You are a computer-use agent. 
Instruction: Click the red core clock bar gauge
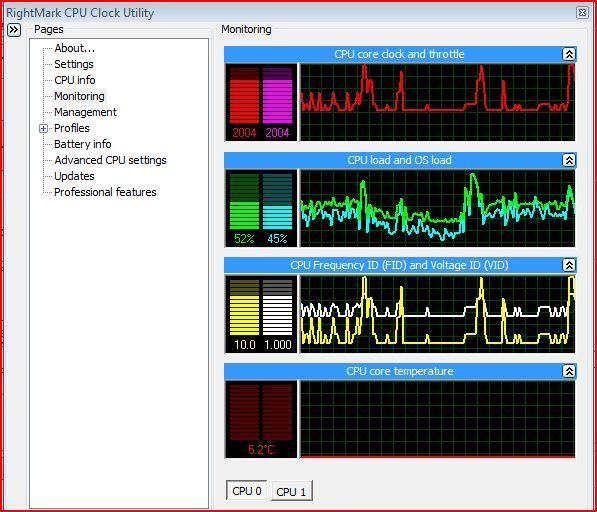click(244, 96)
